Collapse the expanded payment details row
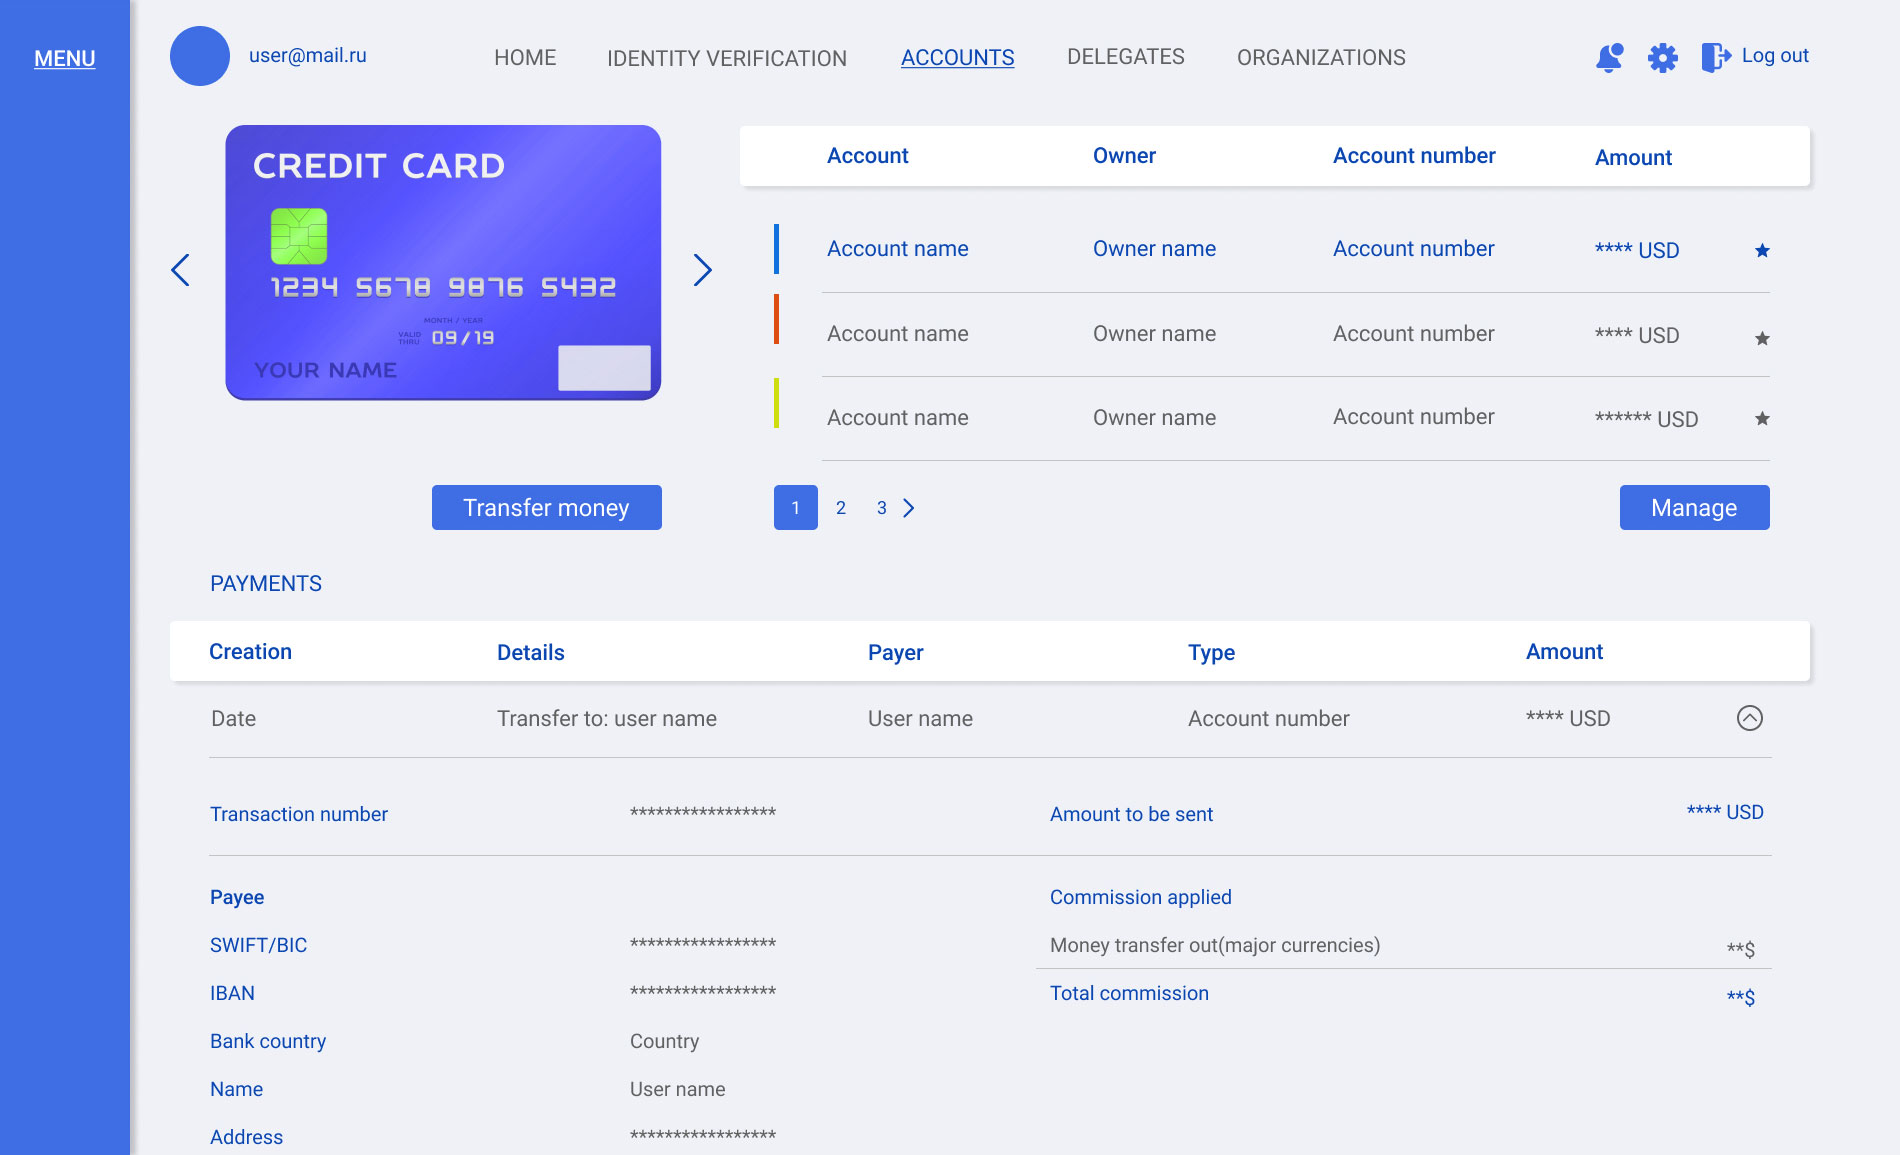This screenshot has height=1155, width=1900. (x=1750, y=718)
